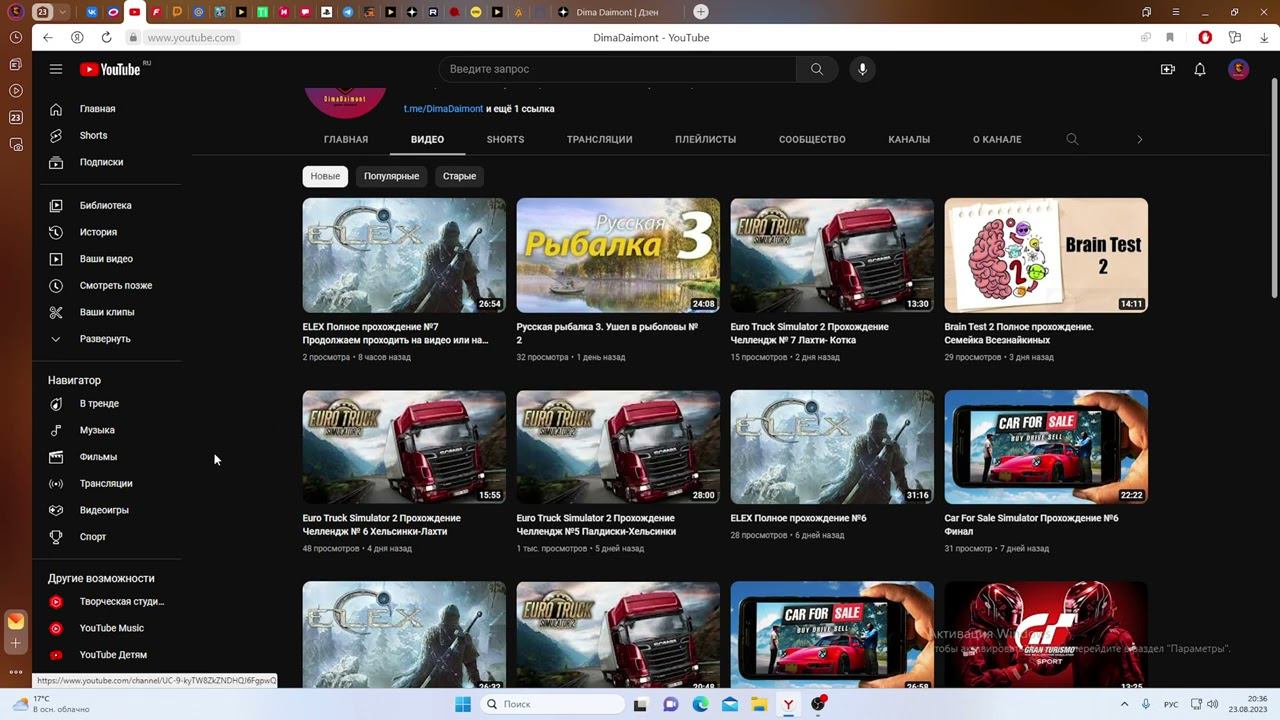This screenshot has height=720, width=1280.
Task: Switch to the ПЛЕЙЛИСТЫ channel tab
Action: tap(705, 140)
